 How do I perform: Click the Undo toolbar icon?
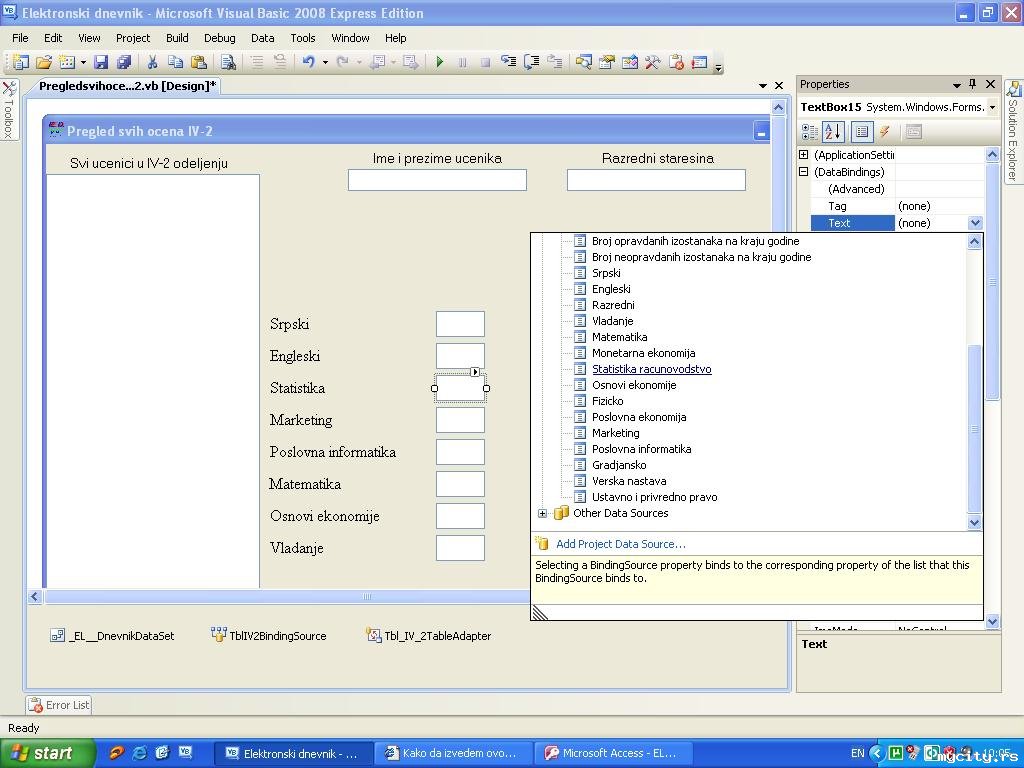tap(308, 62)
